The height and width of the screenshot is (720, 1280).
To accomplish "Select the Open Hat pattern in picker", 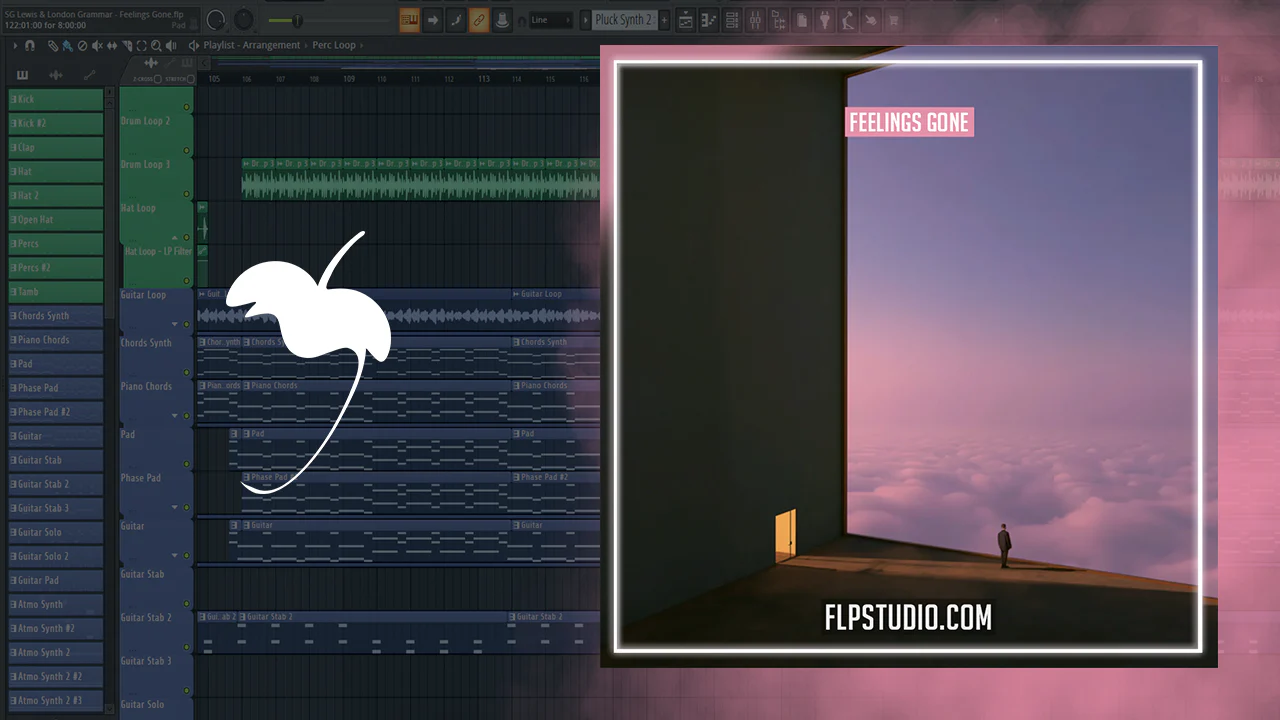I will point(56,219).
